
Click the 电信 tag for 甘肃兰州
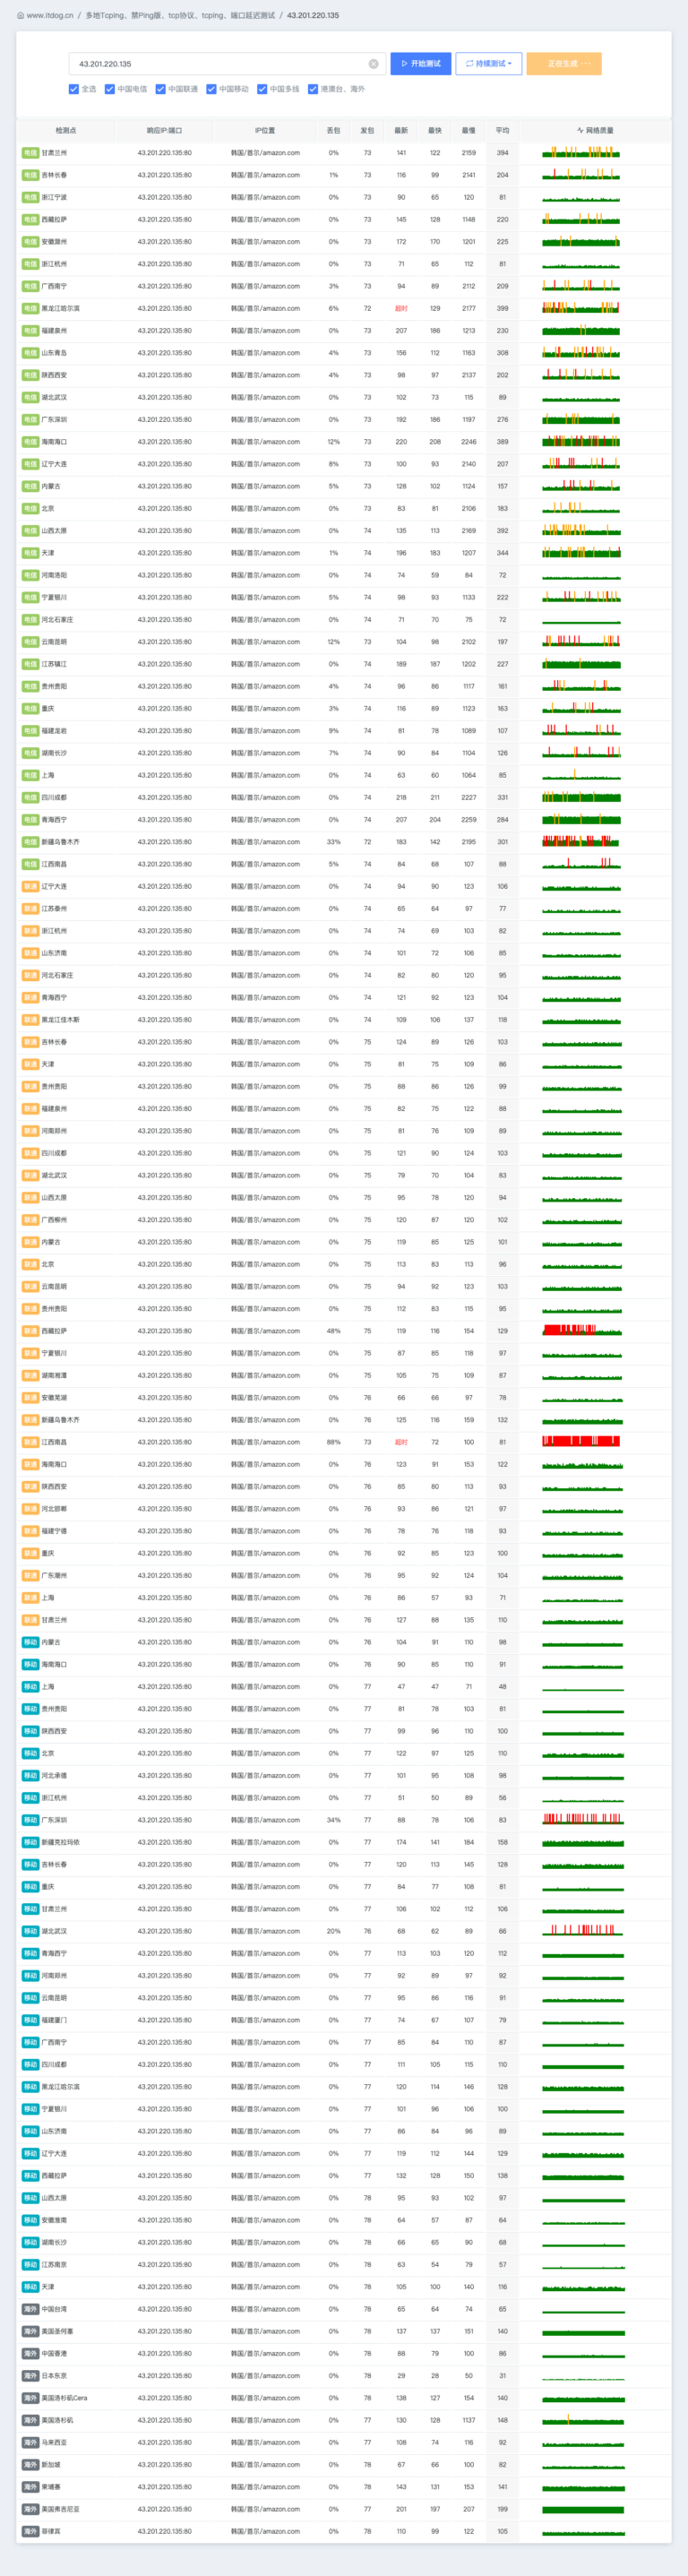coord(30,153)
